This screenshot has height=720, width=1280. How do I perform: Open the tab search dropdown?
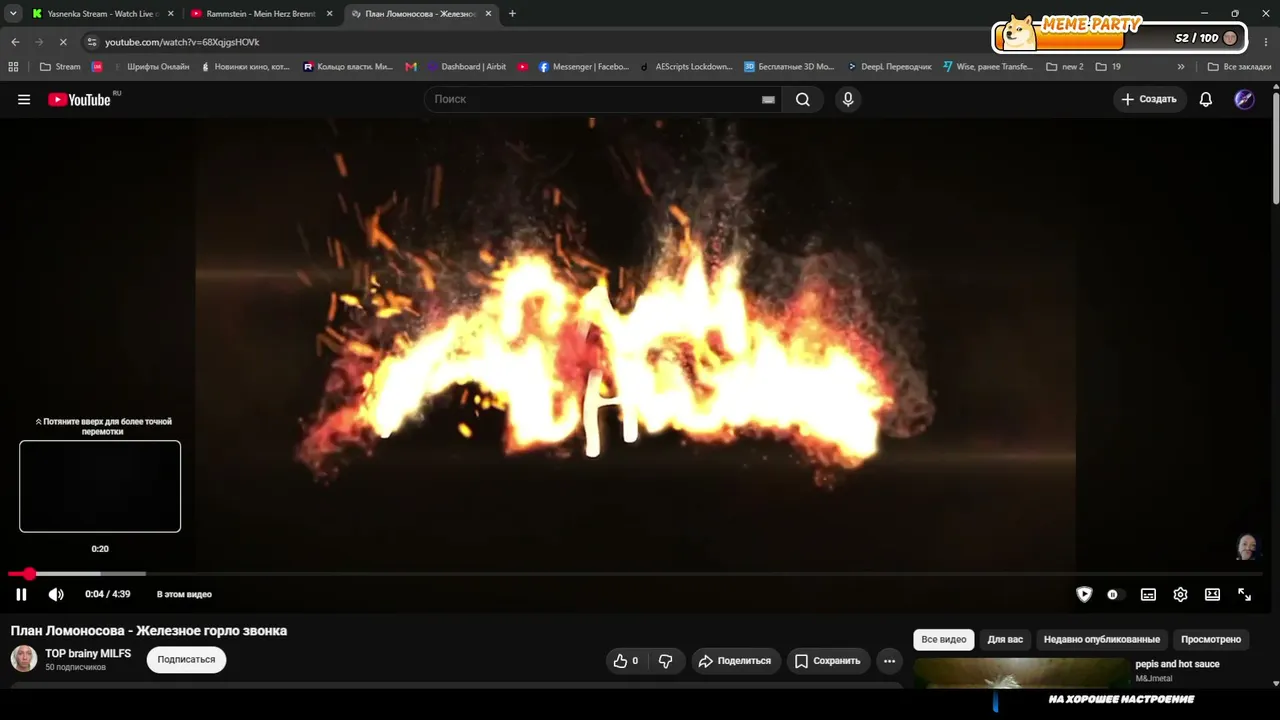click(12, 14)
